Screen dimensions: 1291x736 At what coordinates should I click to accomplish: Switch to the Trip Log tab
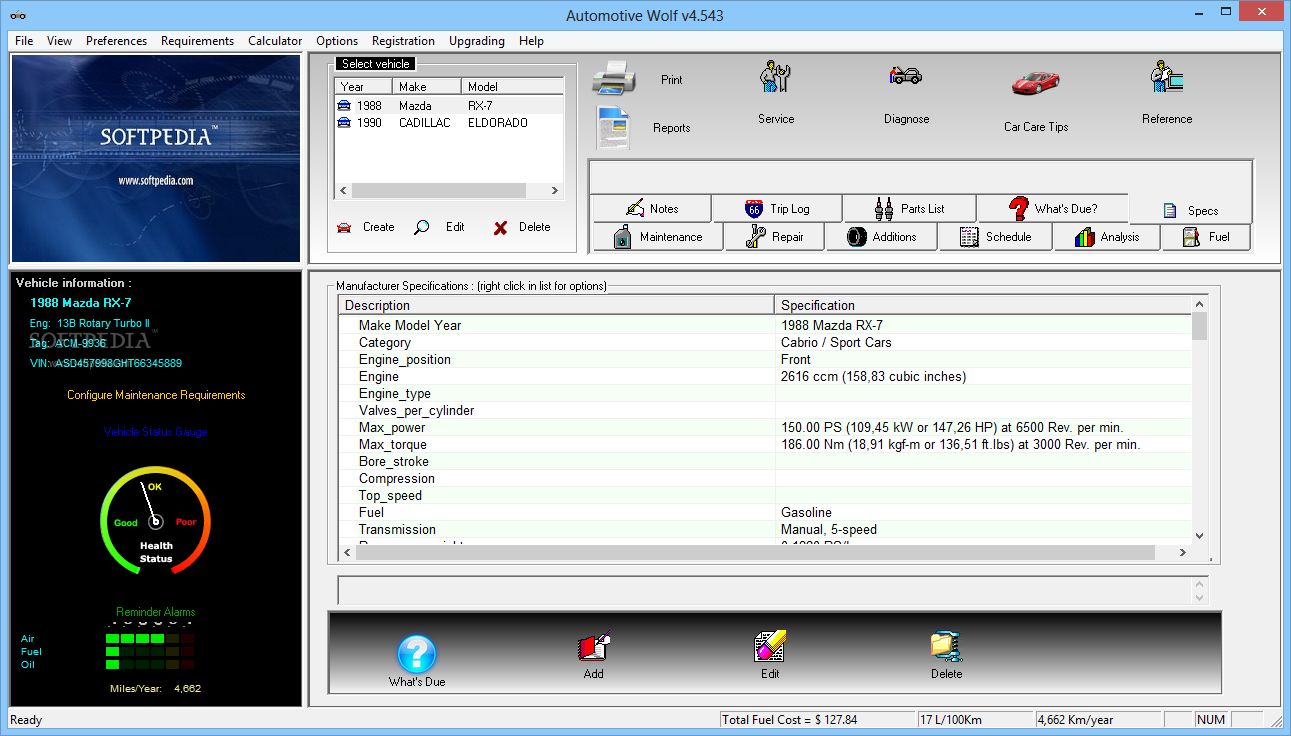(x=777, y=209)
